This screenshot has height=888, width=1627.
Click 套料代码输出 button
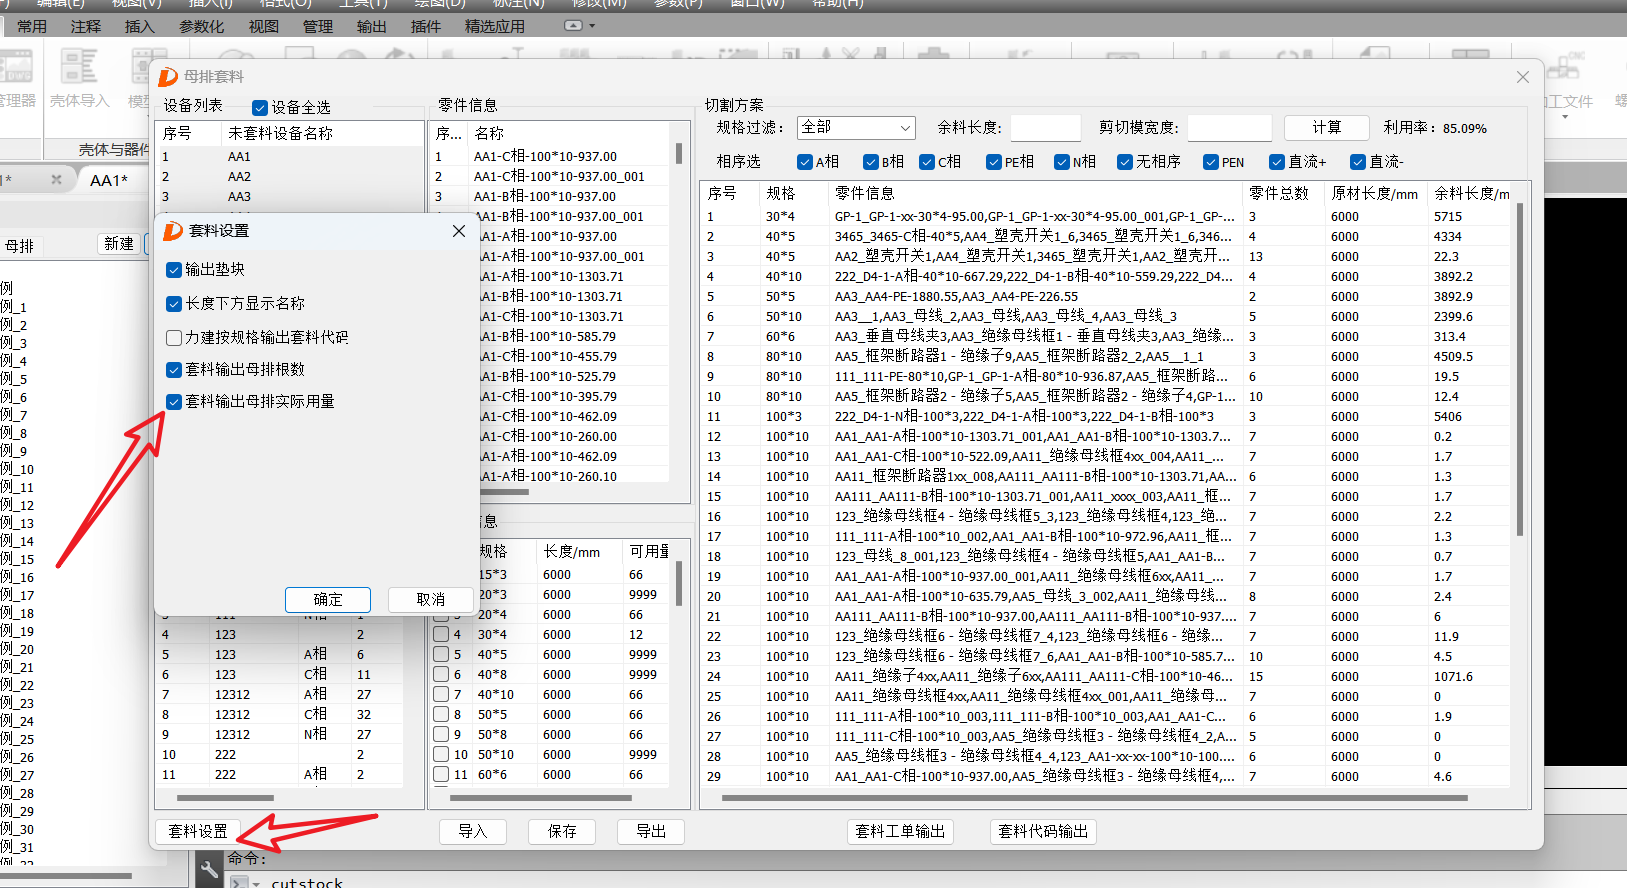coord(1043,832)
